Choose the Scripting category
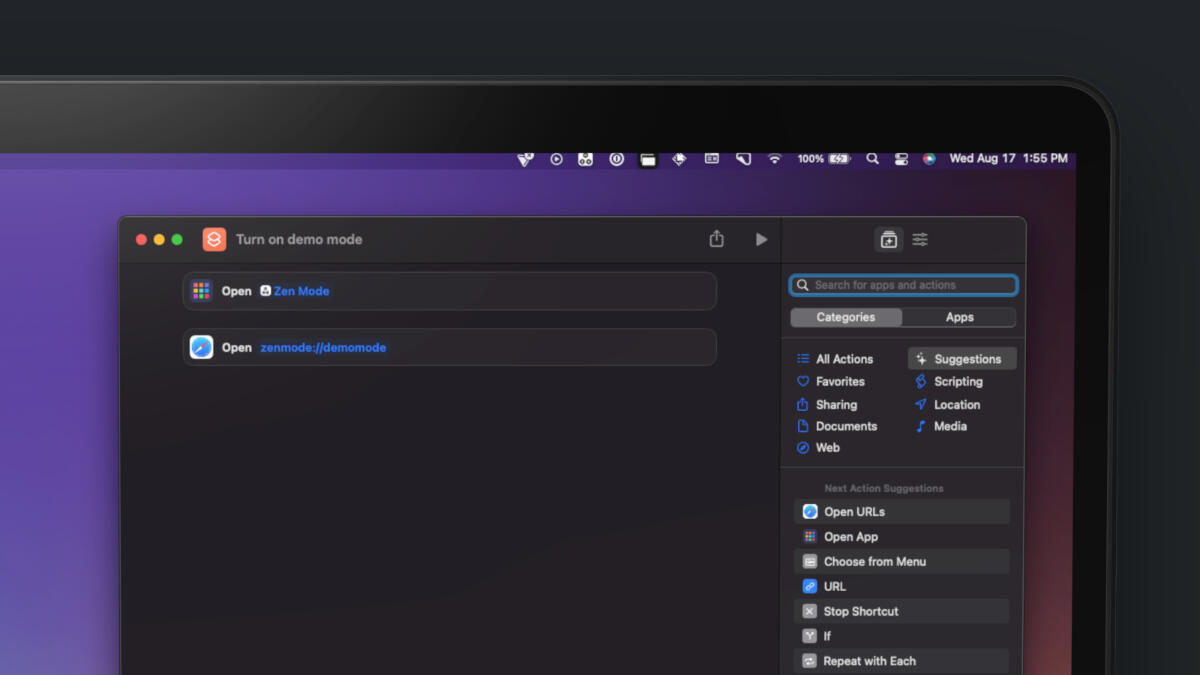Viewport: 1200px width, 675px height. [957, 382]
